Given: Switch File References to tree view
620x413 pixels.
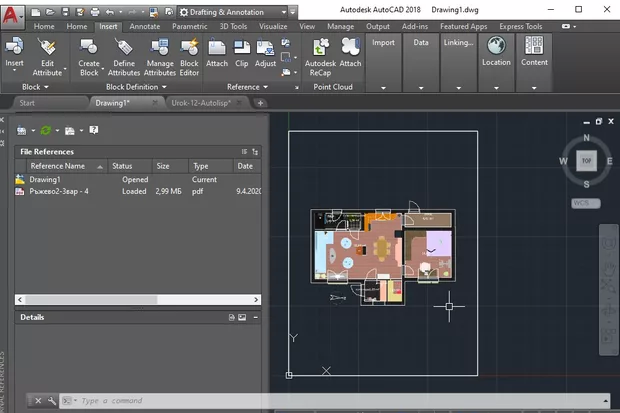Looking at the screenshot, I should (x=253, y=152).
